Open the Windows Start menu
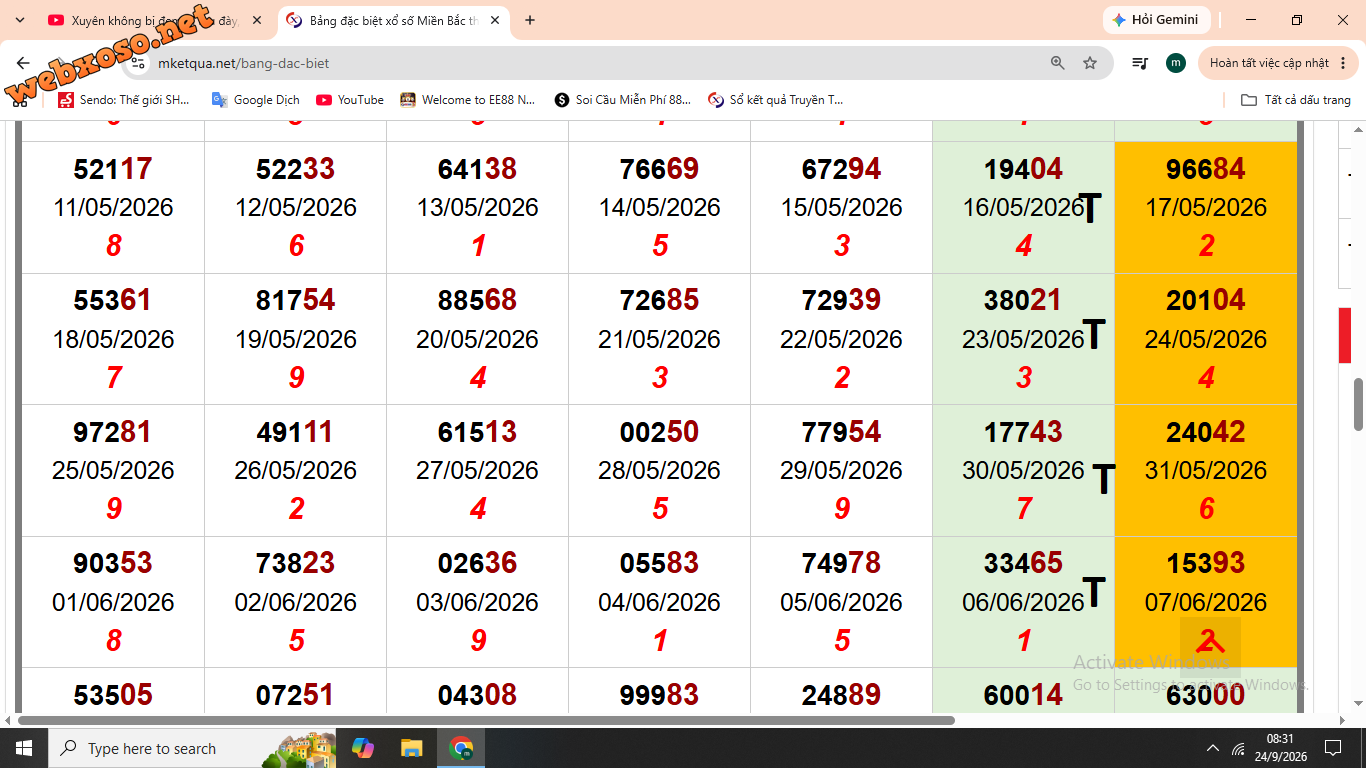Screen dimensions: 1366x768 [x=24, y=748]
